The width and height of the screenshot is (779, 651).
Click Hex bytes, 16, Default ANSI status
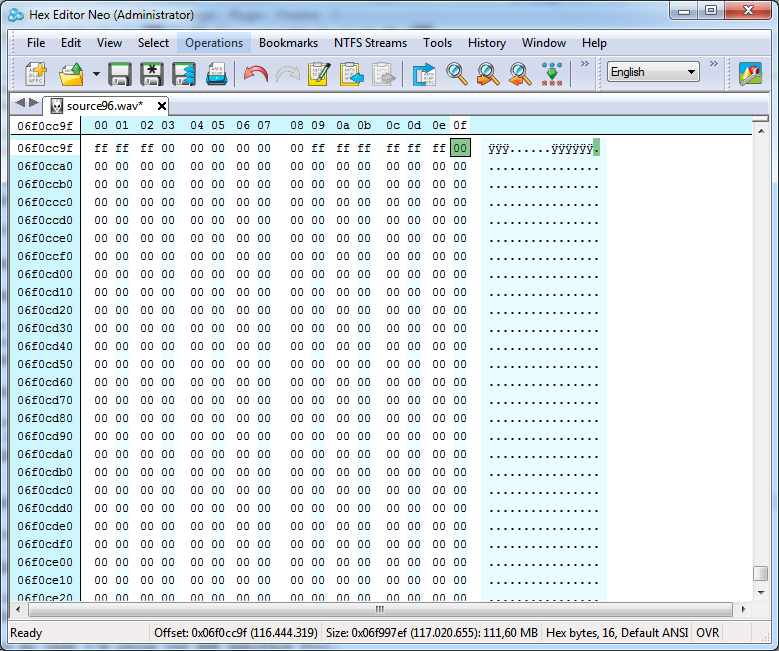617,633
